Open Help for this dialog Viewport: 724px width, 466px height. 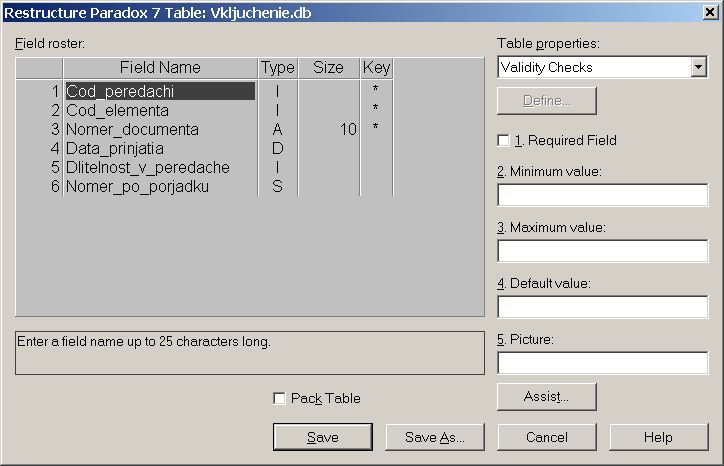[x=658, y=437]
